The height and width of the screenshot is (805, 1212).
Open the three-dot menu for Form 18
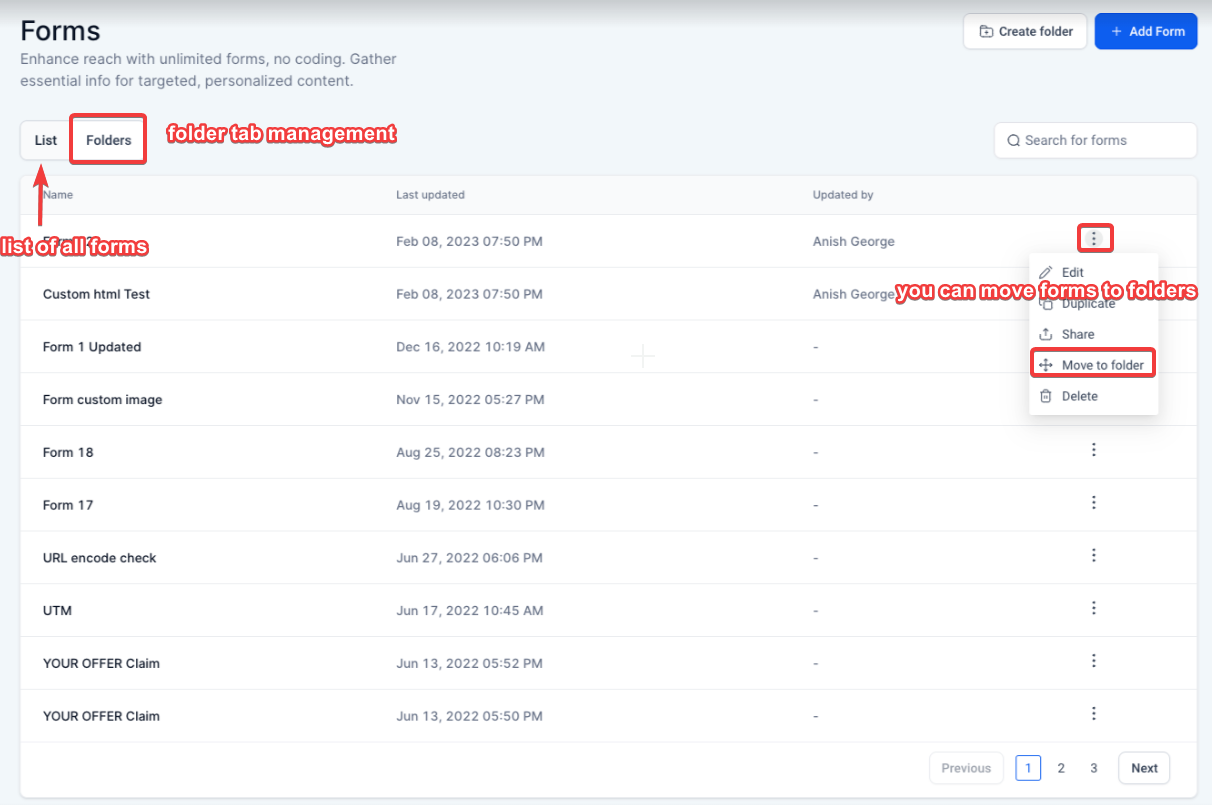pos(1094,451)
